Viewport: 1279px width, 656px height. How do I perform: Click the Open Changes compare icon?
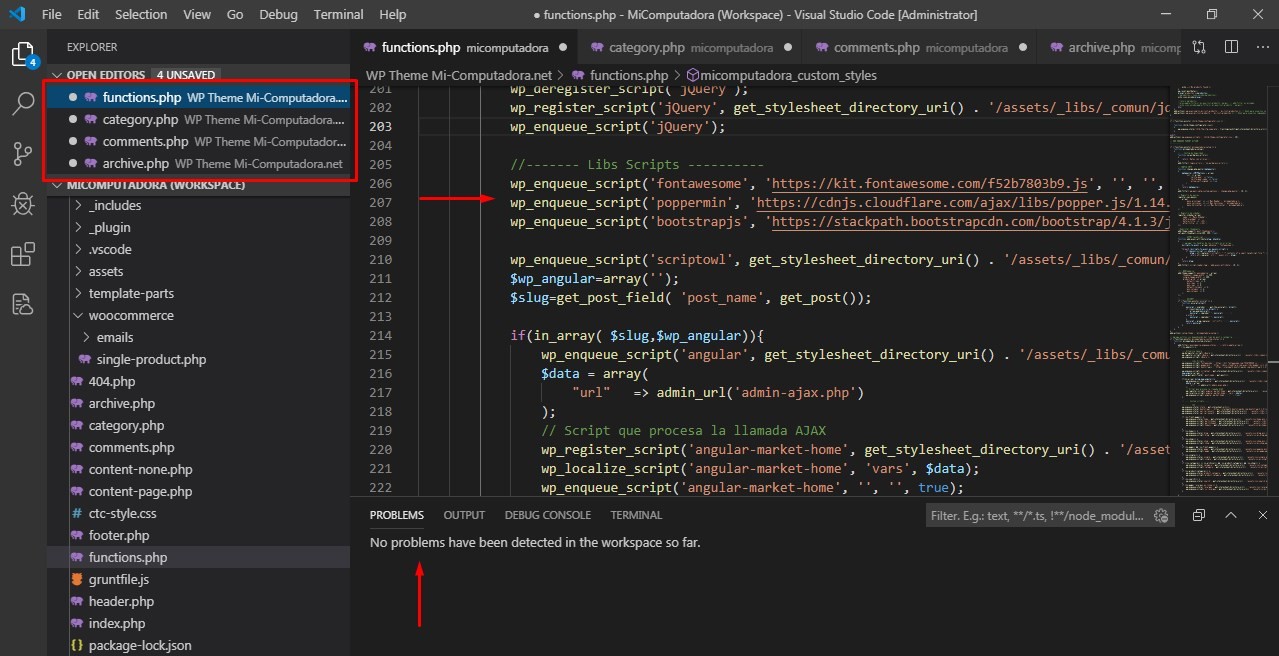pos(1198,47)
